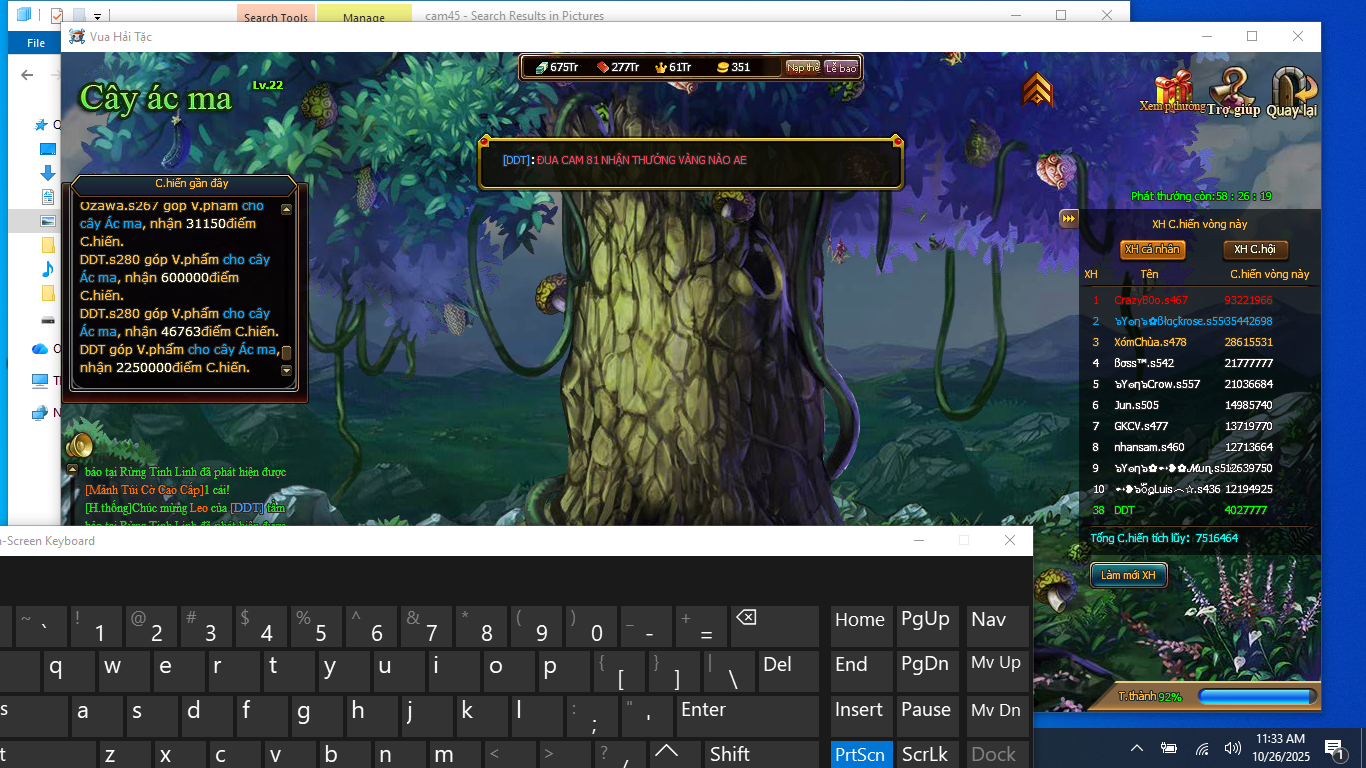The height and width of the screenshot is (768, 1366).
Task: Click the green cash icon beside 675Tr
Action: click(x=541, y=67)
